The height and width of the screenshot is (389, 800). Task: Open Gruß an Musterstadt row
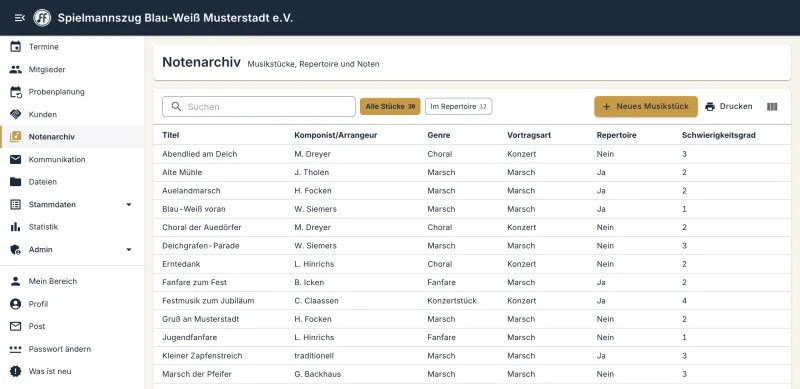472,319
